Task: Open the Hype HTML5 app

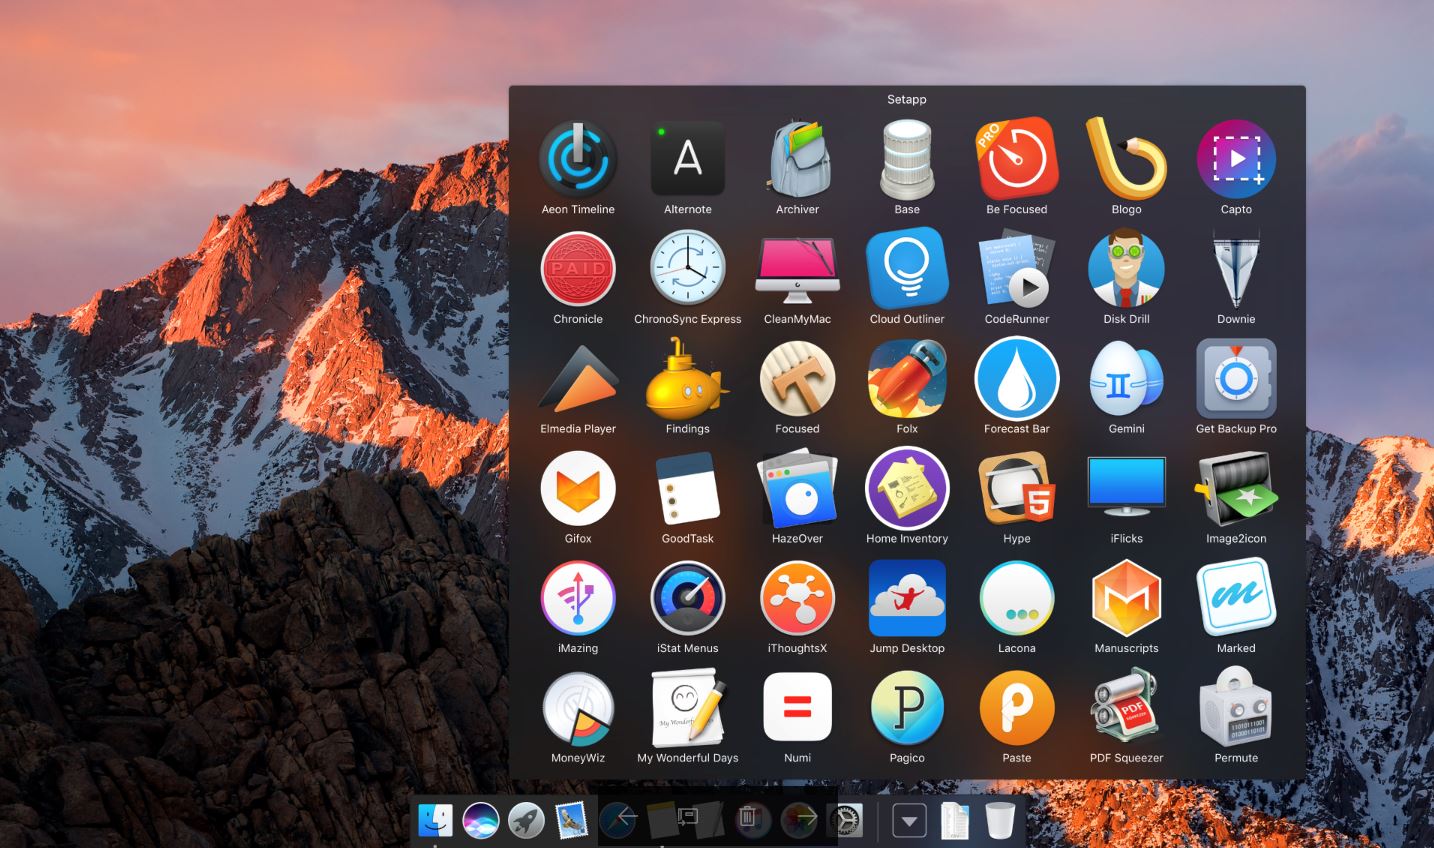Action: click(1017, 489)
